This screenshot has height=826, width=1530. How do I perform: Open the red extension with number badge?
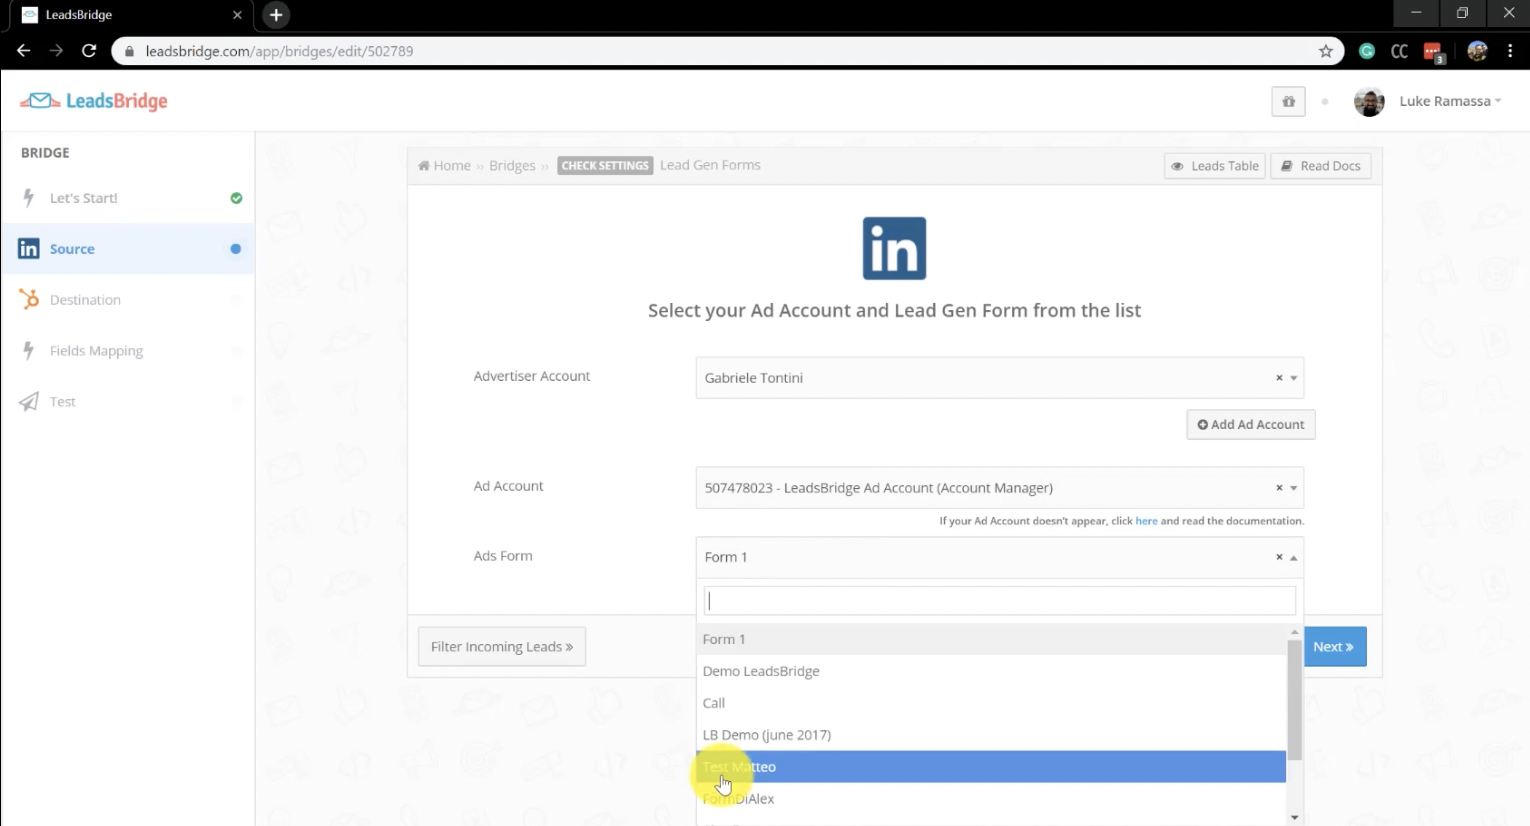pos(1434,52)
